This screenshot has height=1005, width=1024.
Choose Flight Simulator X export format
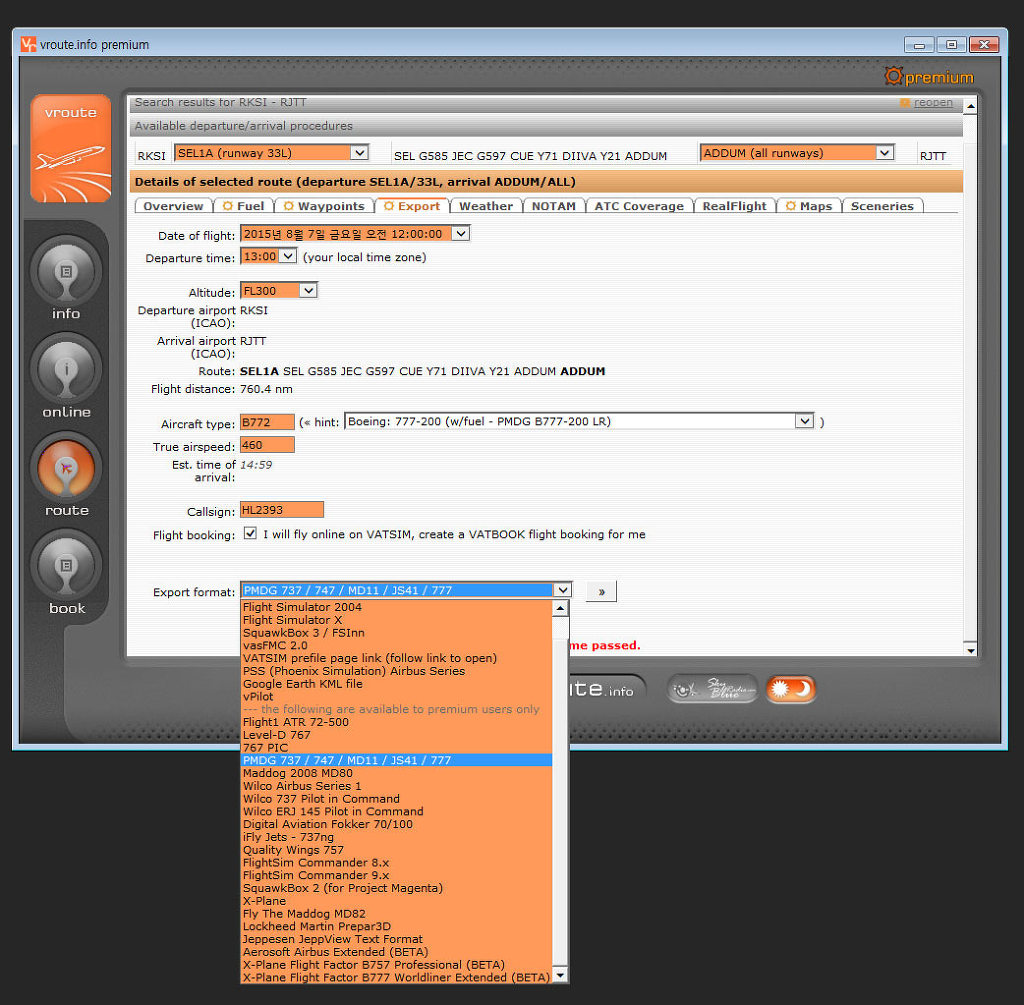(396, 620)
